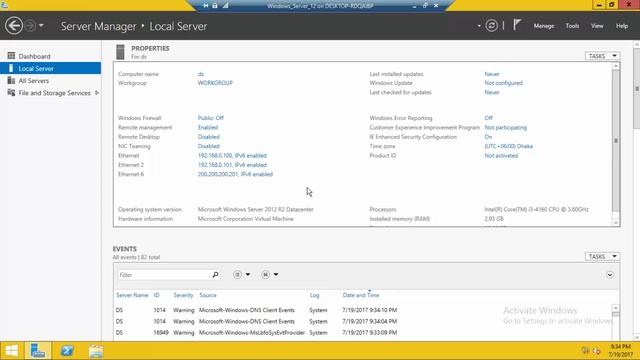The image size is (640, 360).
Task: Select the MsLbfoSysEvtProvider event row
Action: coord(363,333)
